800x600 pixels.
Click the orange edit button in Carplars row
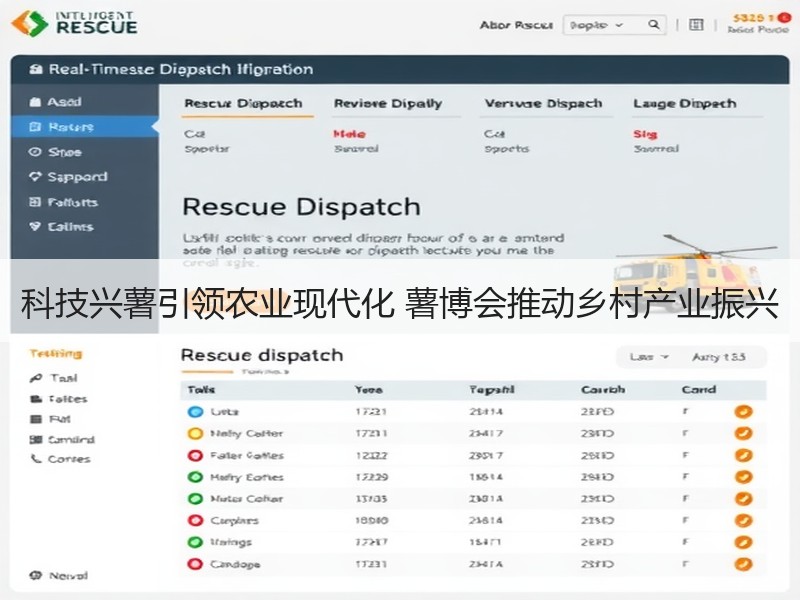[743, 520]
